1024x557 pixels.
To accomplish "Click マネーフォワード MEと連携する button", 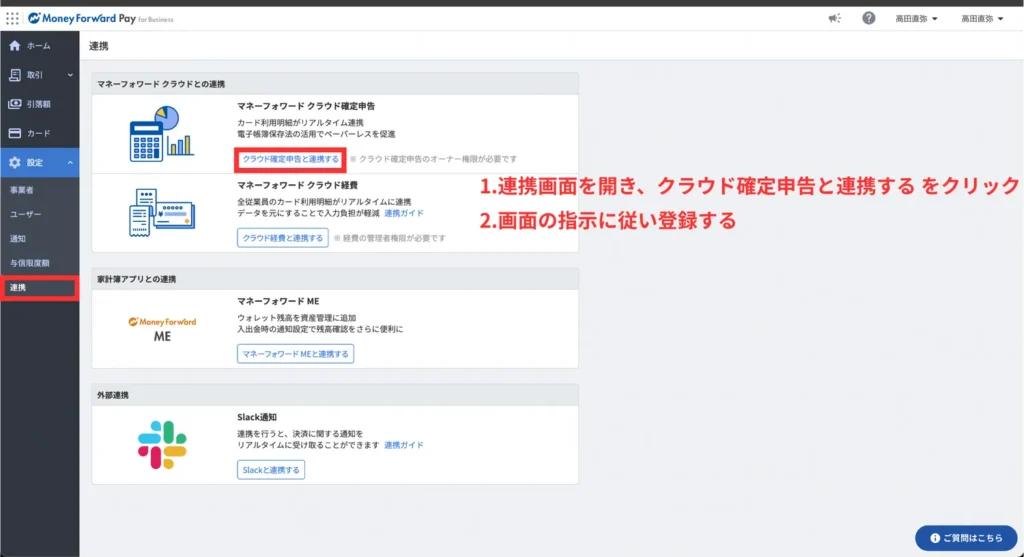I will pyautogui.click(x=295, y=354).
